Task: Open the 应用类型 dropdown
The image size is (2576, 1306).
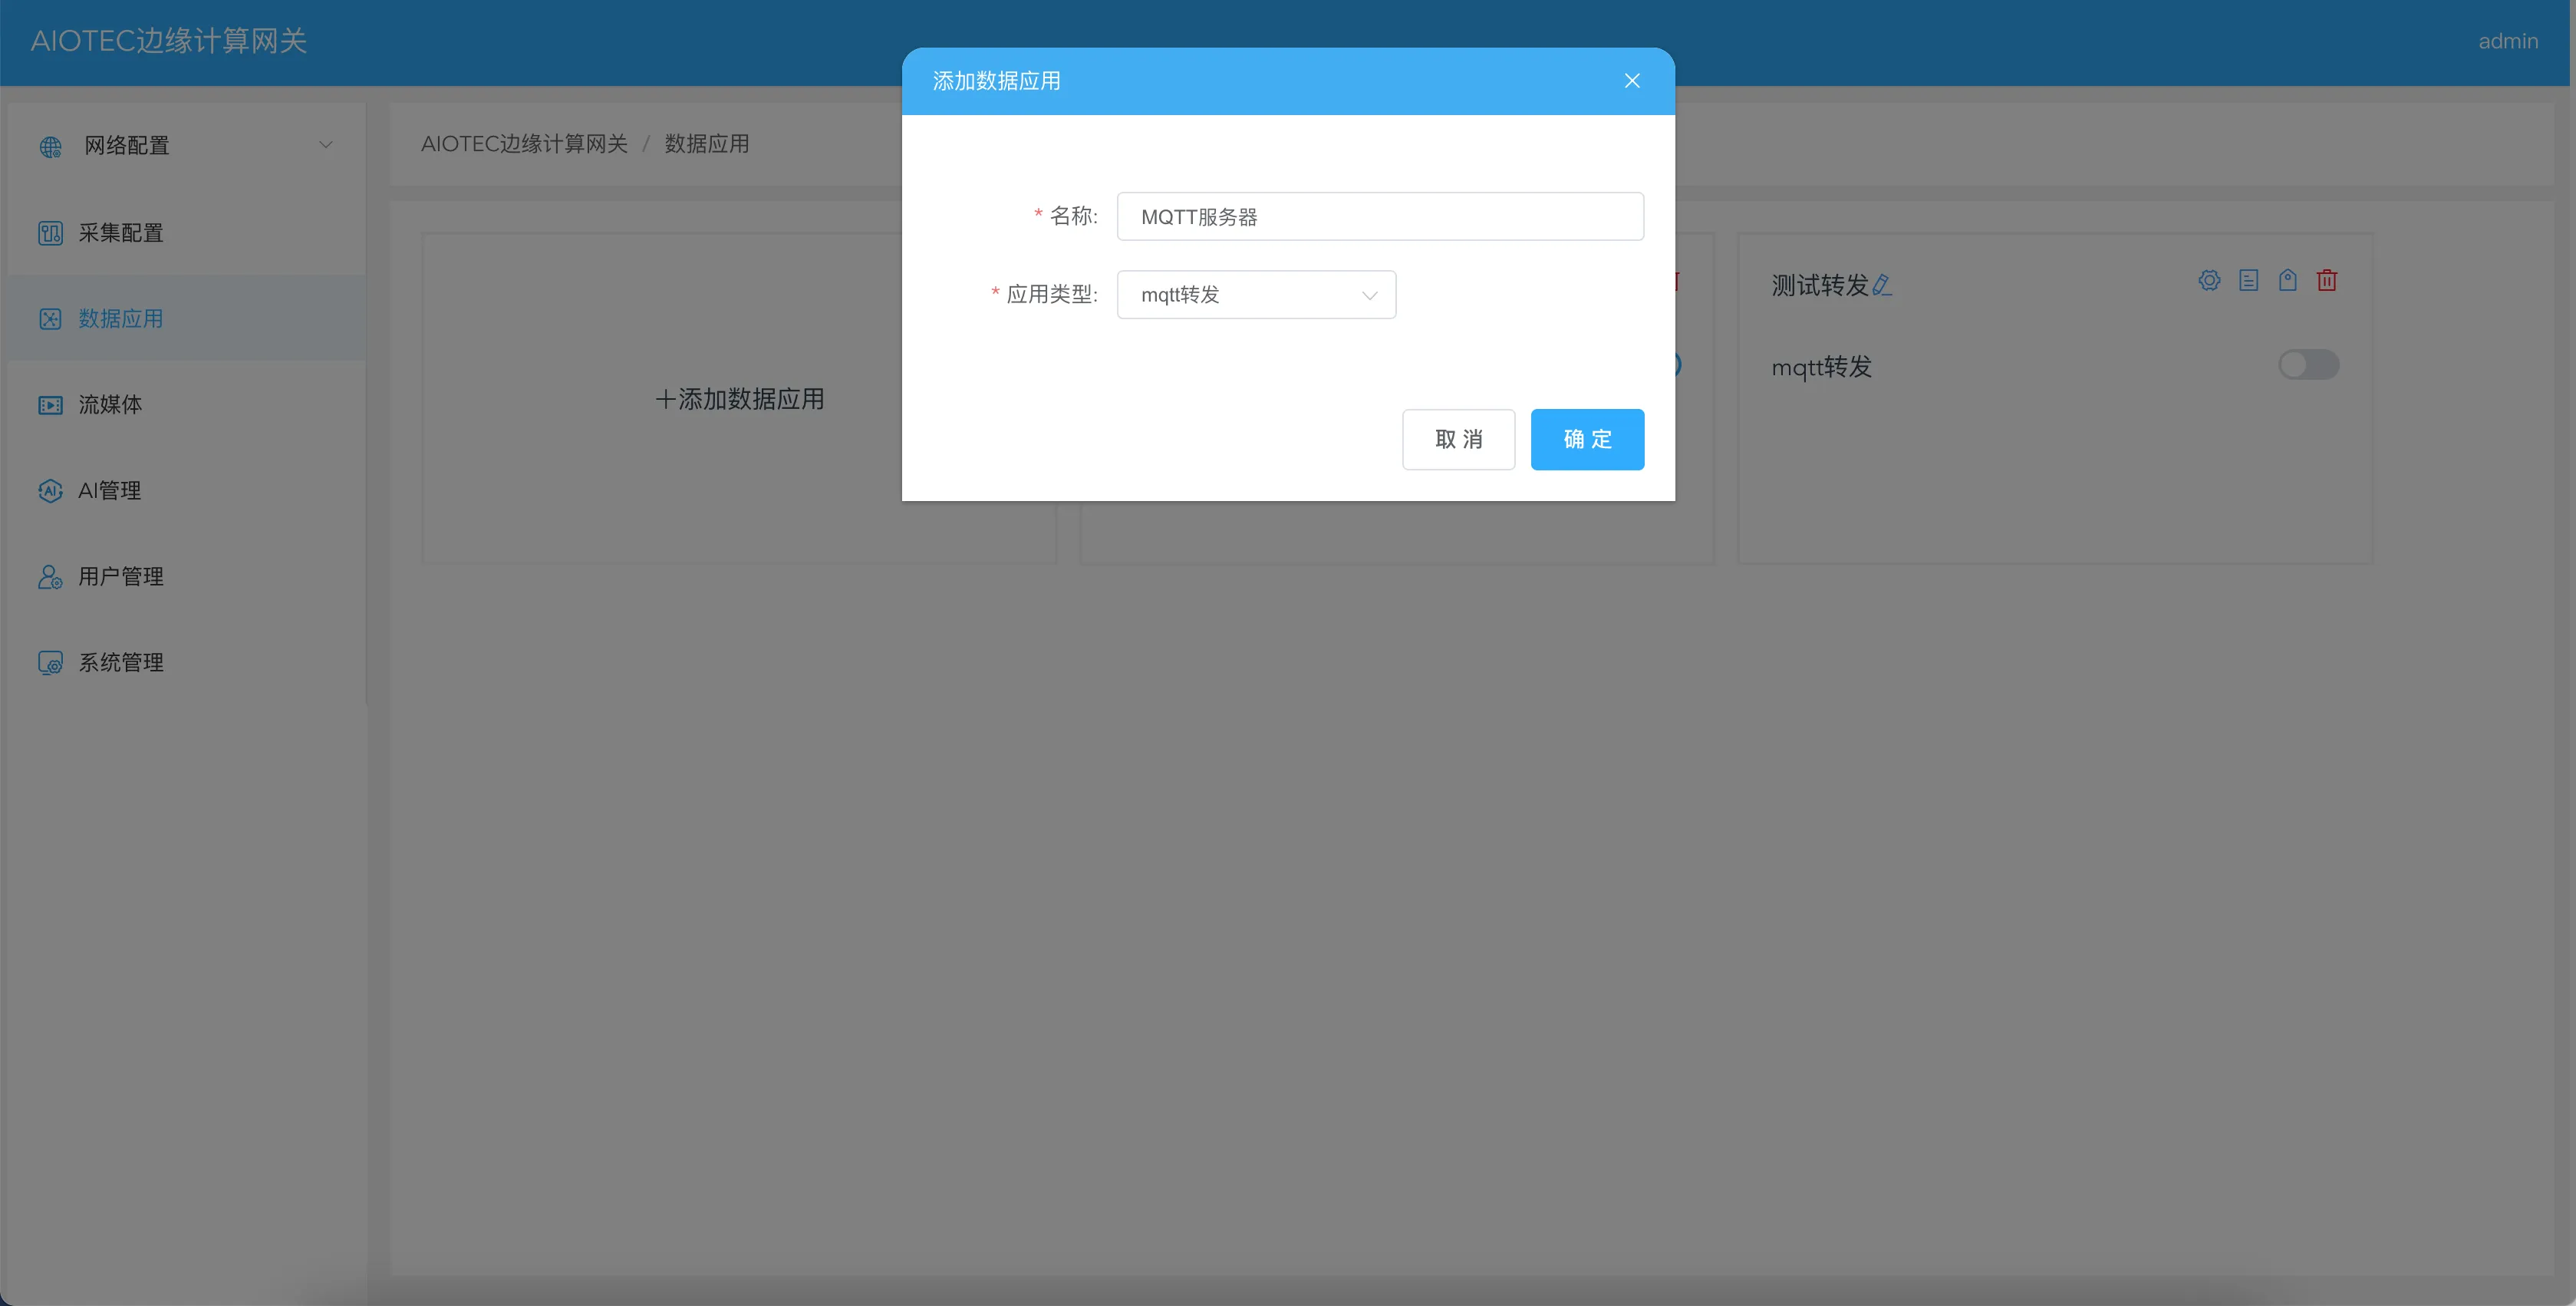Action: 1255,295
